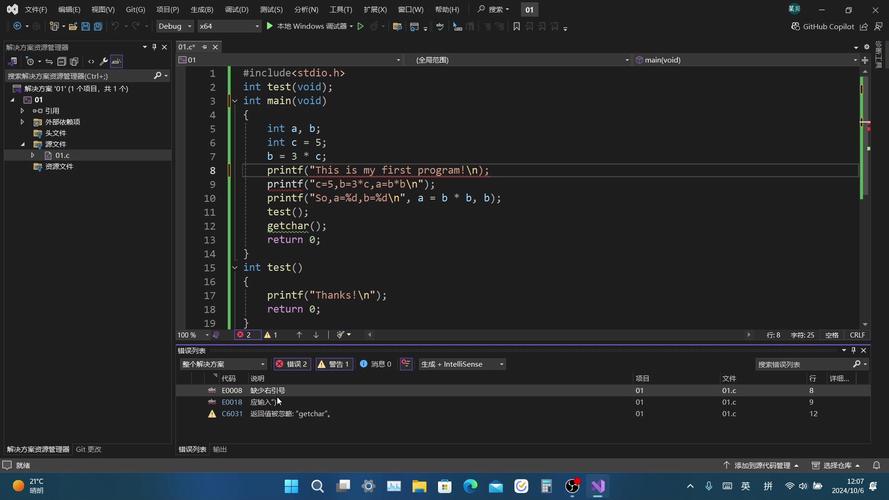Collapse the test function fold arrow

coord(235,268)
